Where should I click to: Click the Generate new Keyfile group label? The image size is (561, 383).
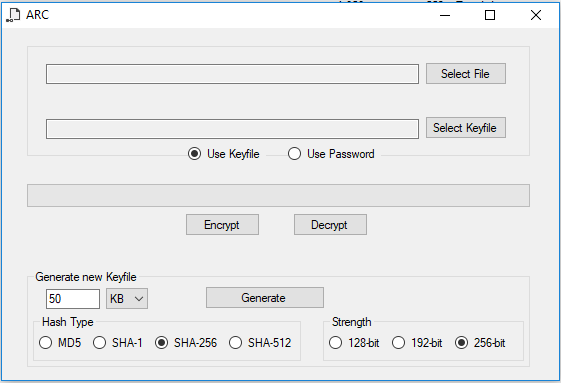tap(86, 277)
